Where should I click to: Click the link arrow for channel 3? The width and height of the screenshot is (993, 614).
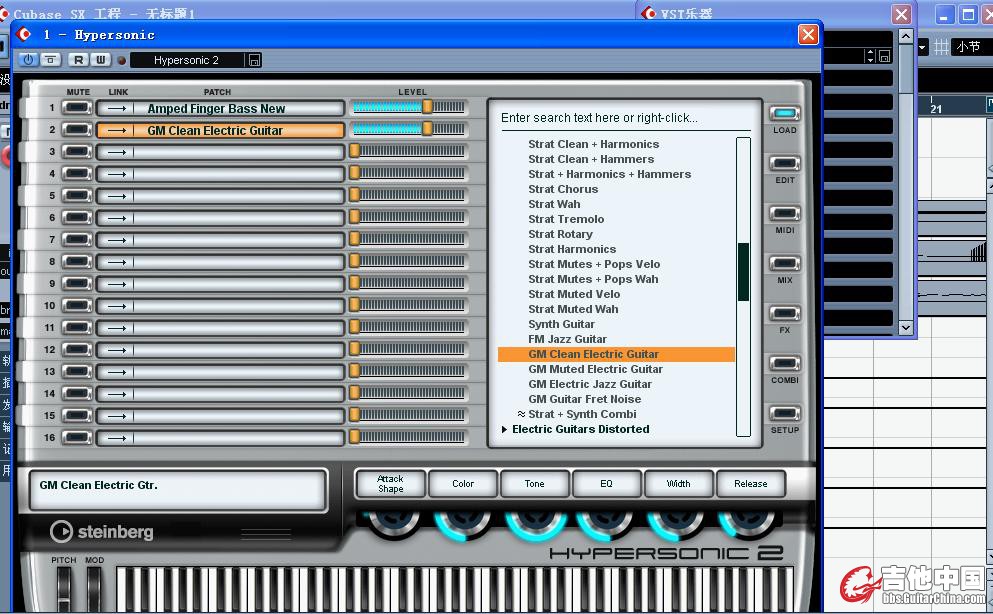(x=117, y=153)
